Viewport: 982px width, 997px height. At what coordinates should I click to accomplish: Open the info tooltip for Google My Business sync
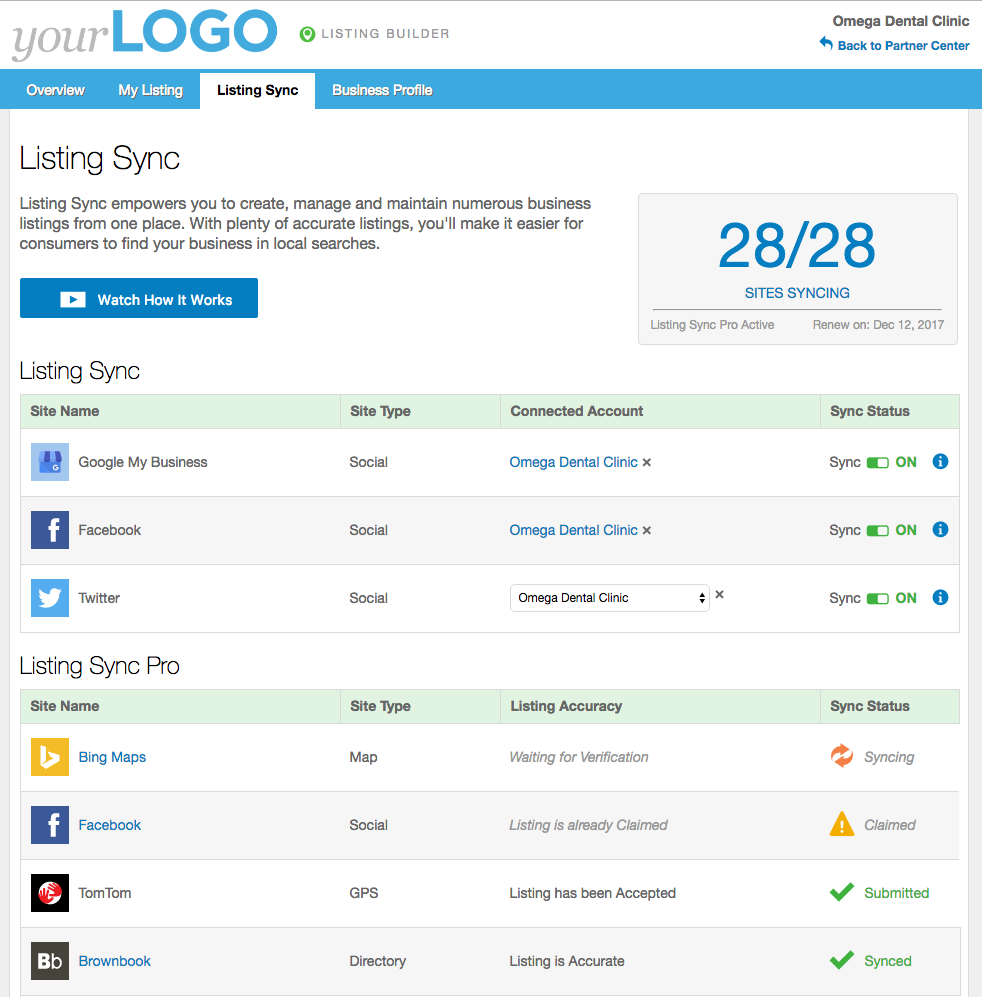point(940,462)
